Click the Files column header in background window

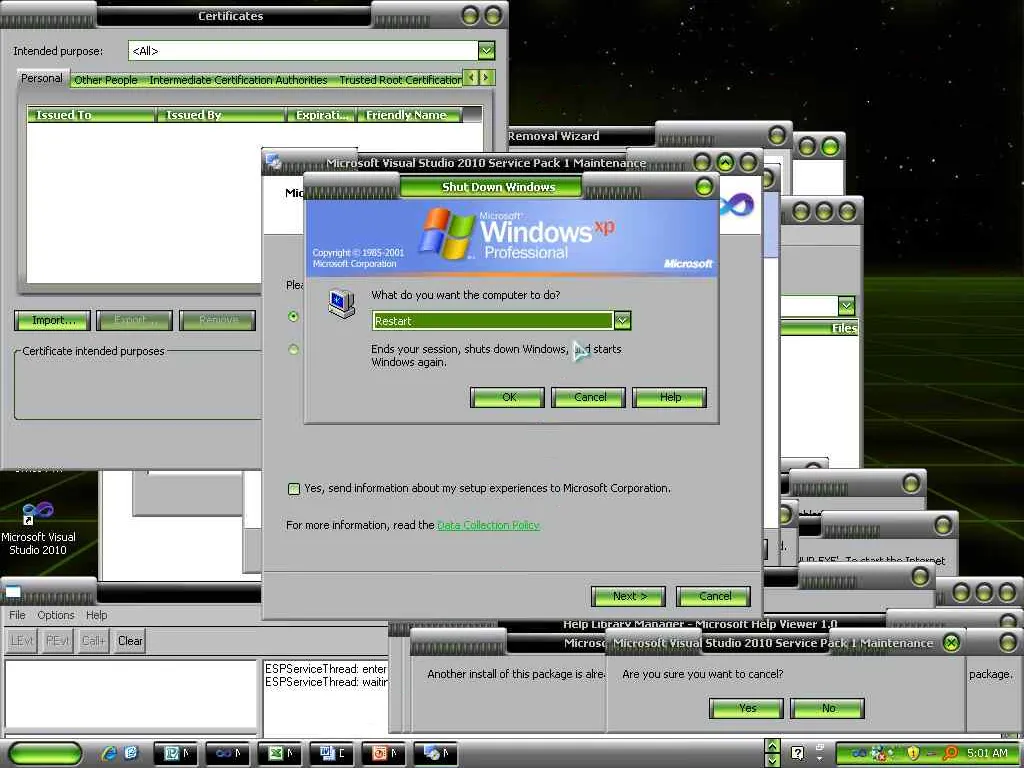click(820, 328)
